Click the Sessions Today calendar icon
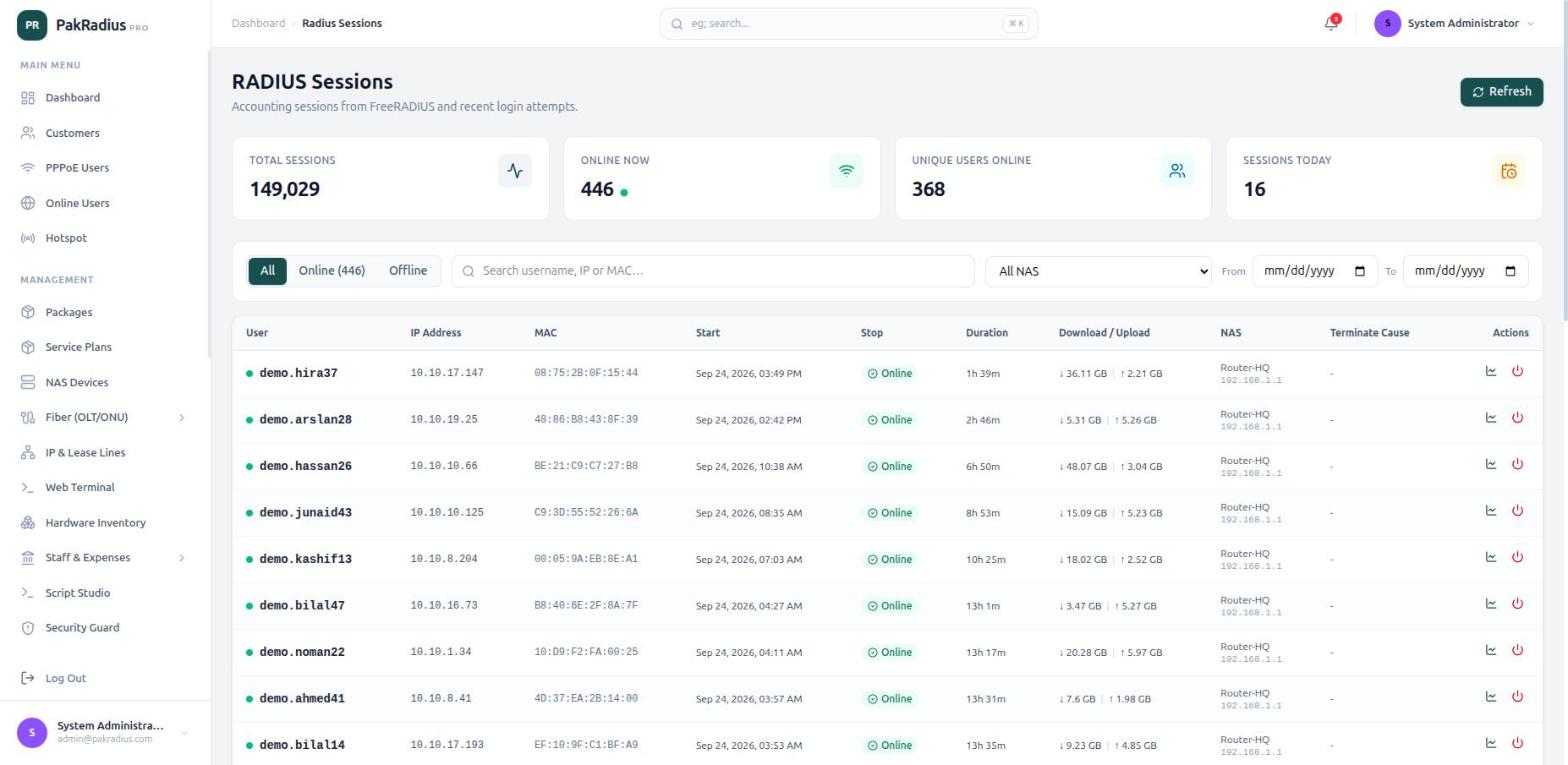Image resolution: width=1568 pixels, height=765 pixels. tap(1508, 171)
